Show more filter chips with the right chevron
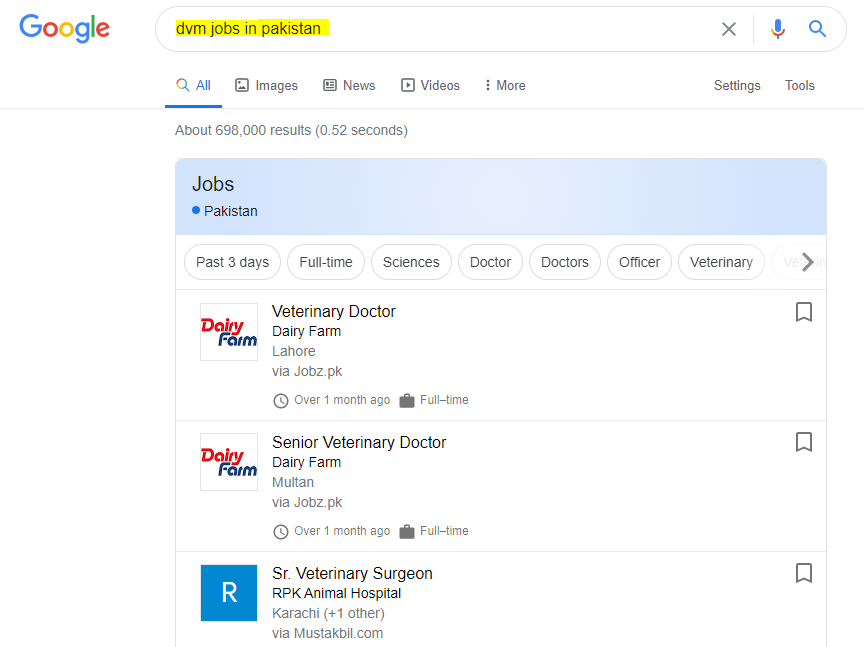 (807, 262)
